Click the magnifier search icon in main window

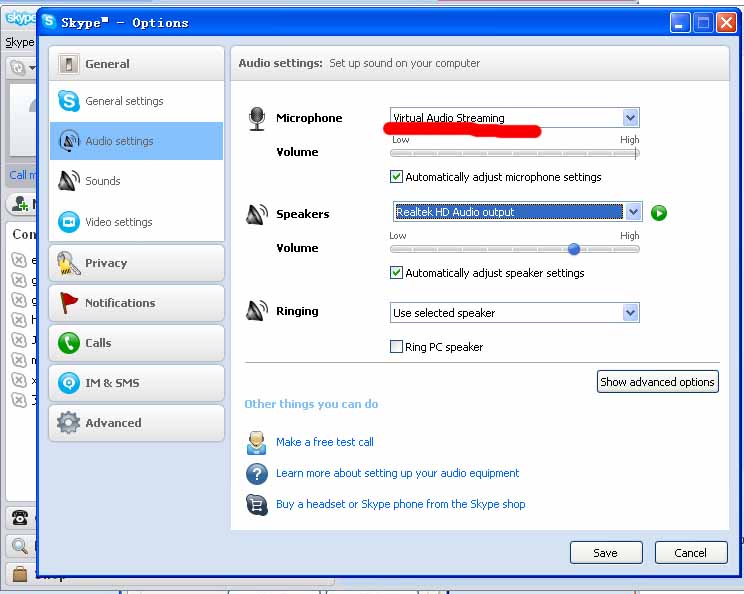click(20, 546)
